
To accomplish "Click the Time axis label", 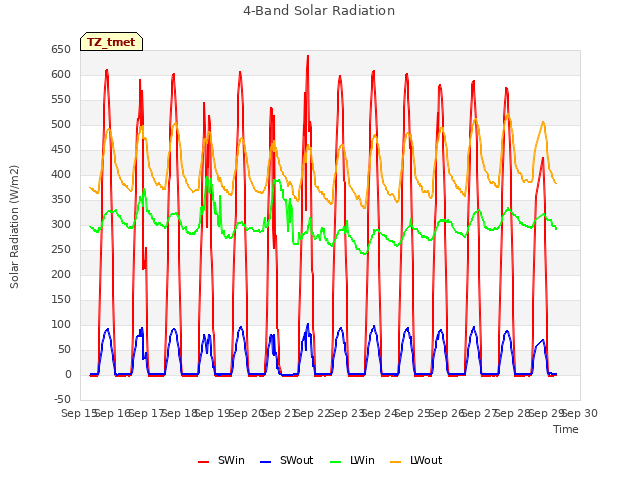I will [566, 429].
